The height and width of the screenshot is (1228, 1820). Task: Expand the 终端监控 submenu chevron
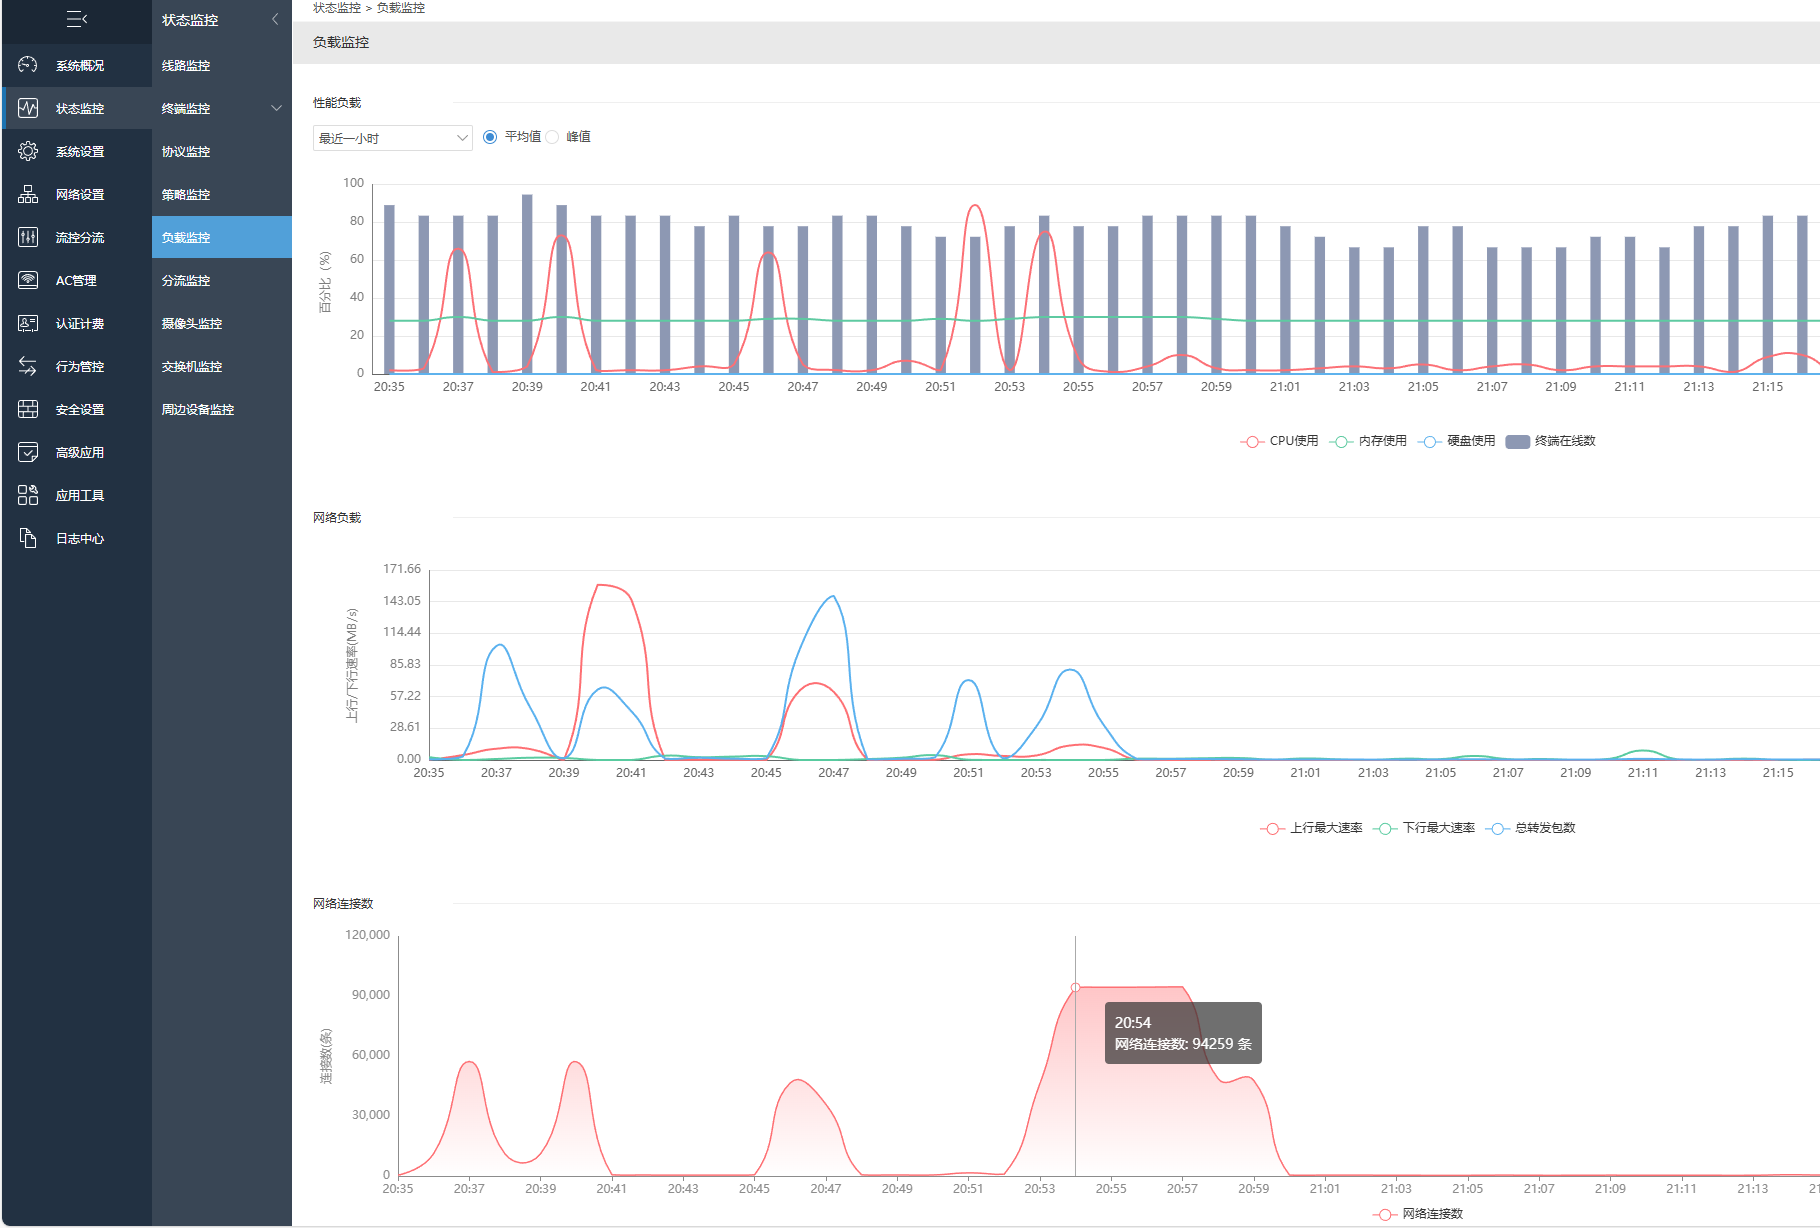(x=276, y=108)
